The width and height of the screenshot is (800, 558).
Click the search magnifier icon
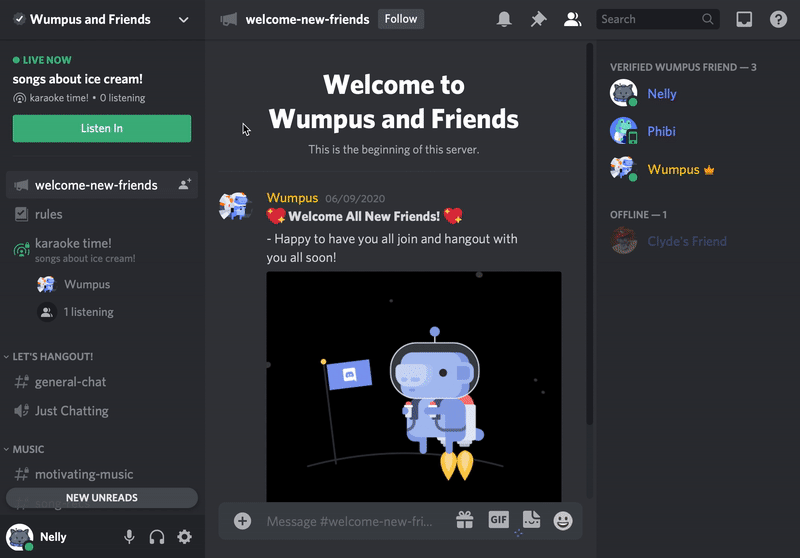(707, 19)
